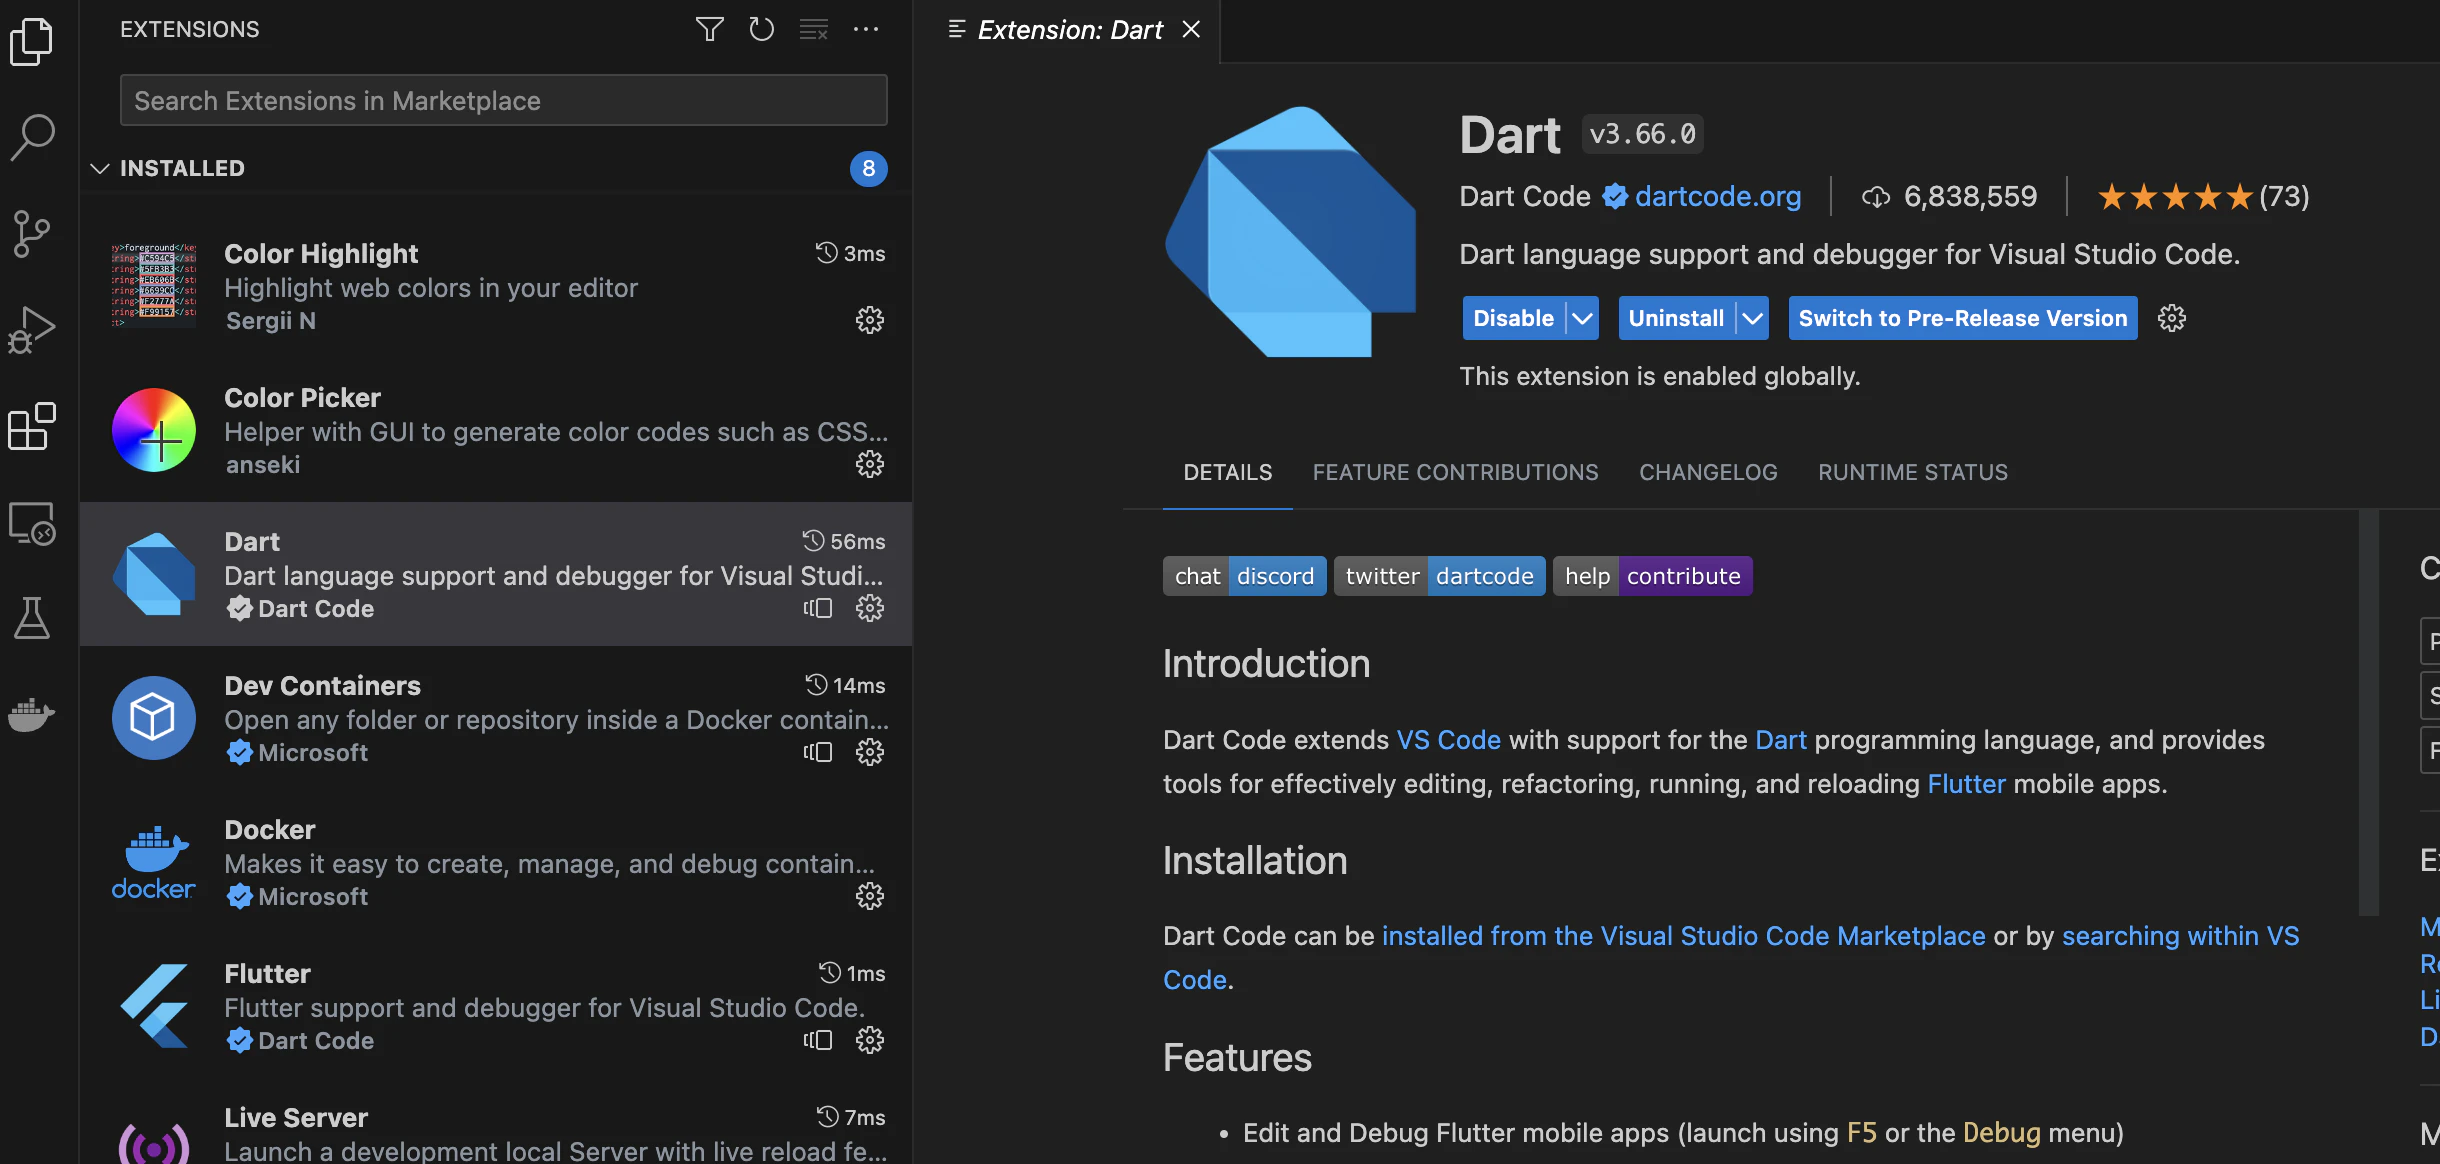Image resolution: width=2440 pixels, height=1164 pixels.
Task: Click remote indicator icon on Flutter row
Action: click(x=818, y=1040)
